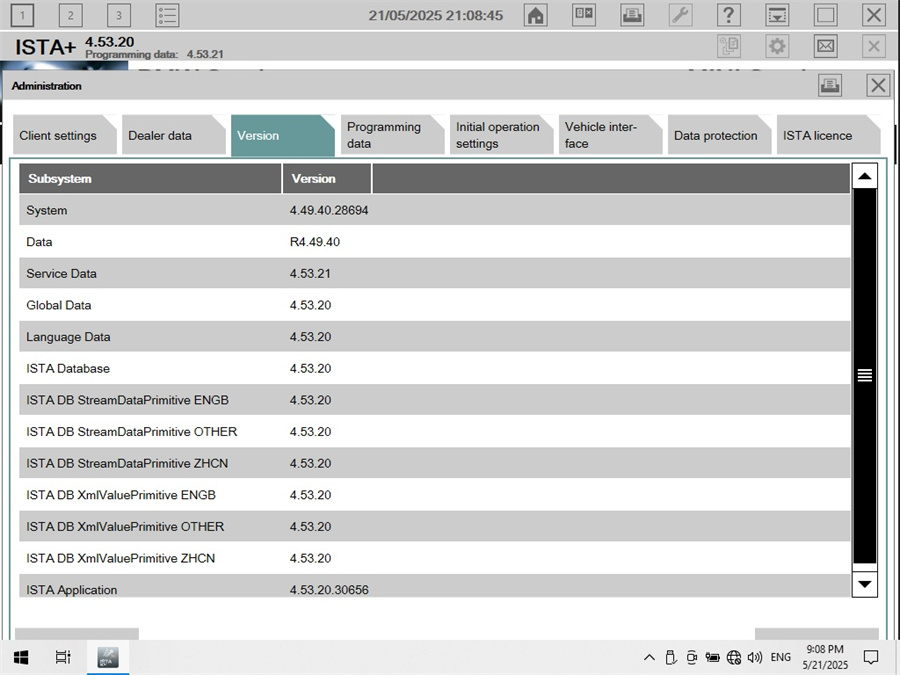Open help using the question mark icon
This screenshot has width=900, height=675.
click(x=729, y=15)
